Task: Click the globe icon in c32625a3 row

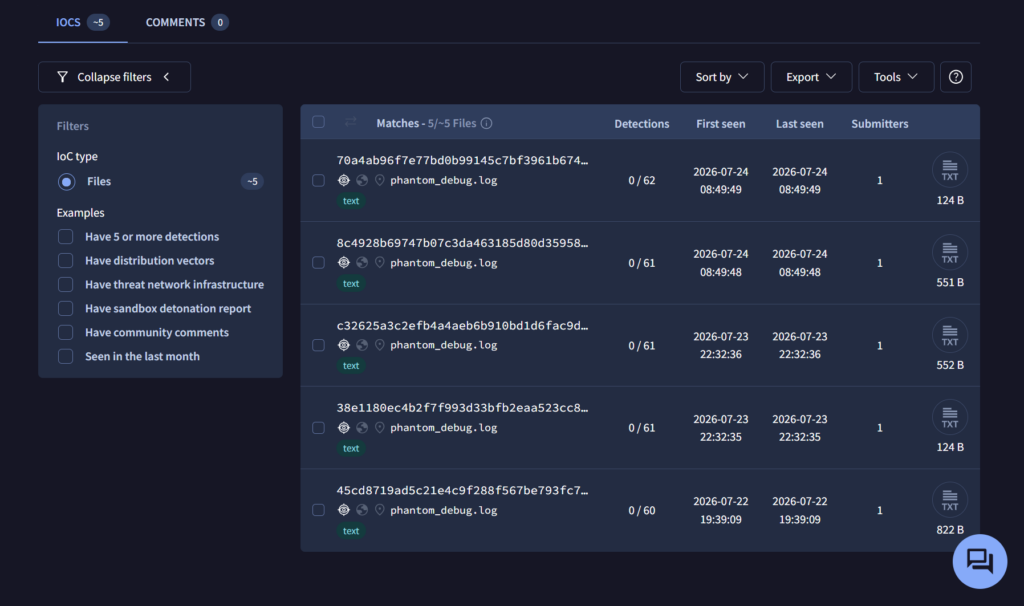Action: point(362,345)
